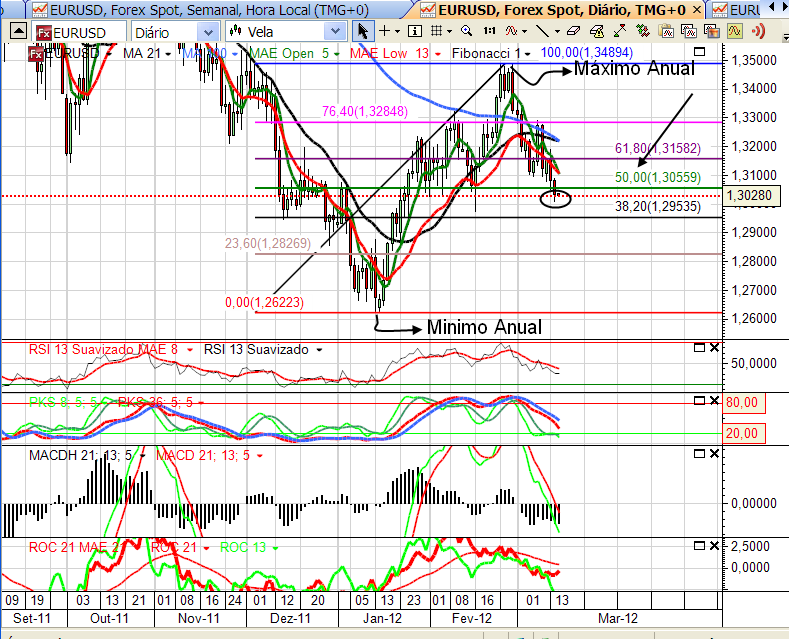Click the collapse toolbar up-arrow button
The width and height of the screenshot is (789, 639).
click(x=18, y=31)
